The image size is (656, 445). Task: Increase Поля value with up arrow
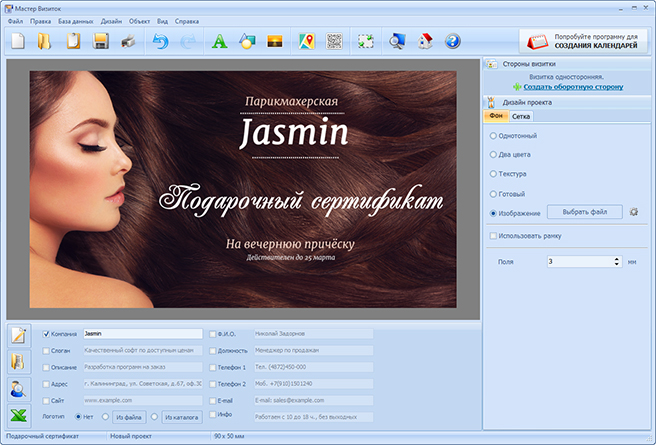click(x=617, y=259)
